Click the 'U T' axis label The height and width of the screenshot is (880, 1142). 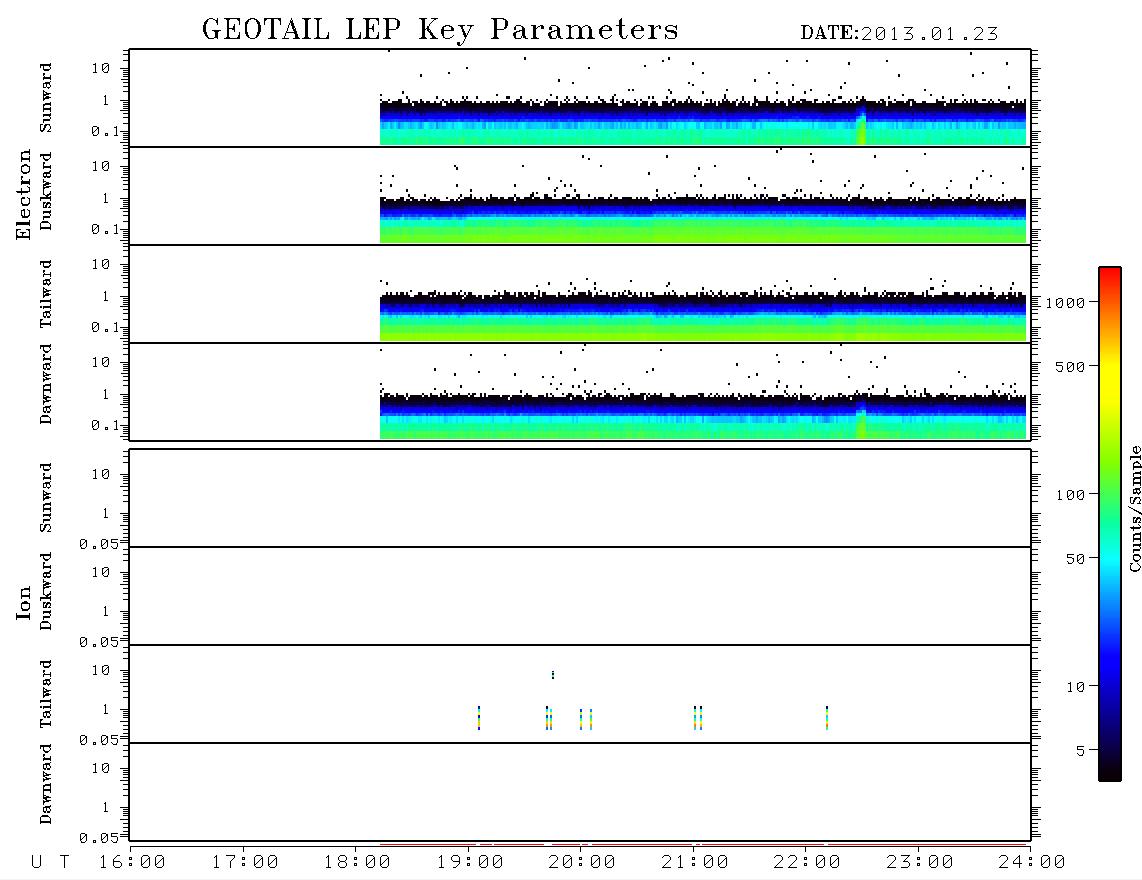click(50, 863)
